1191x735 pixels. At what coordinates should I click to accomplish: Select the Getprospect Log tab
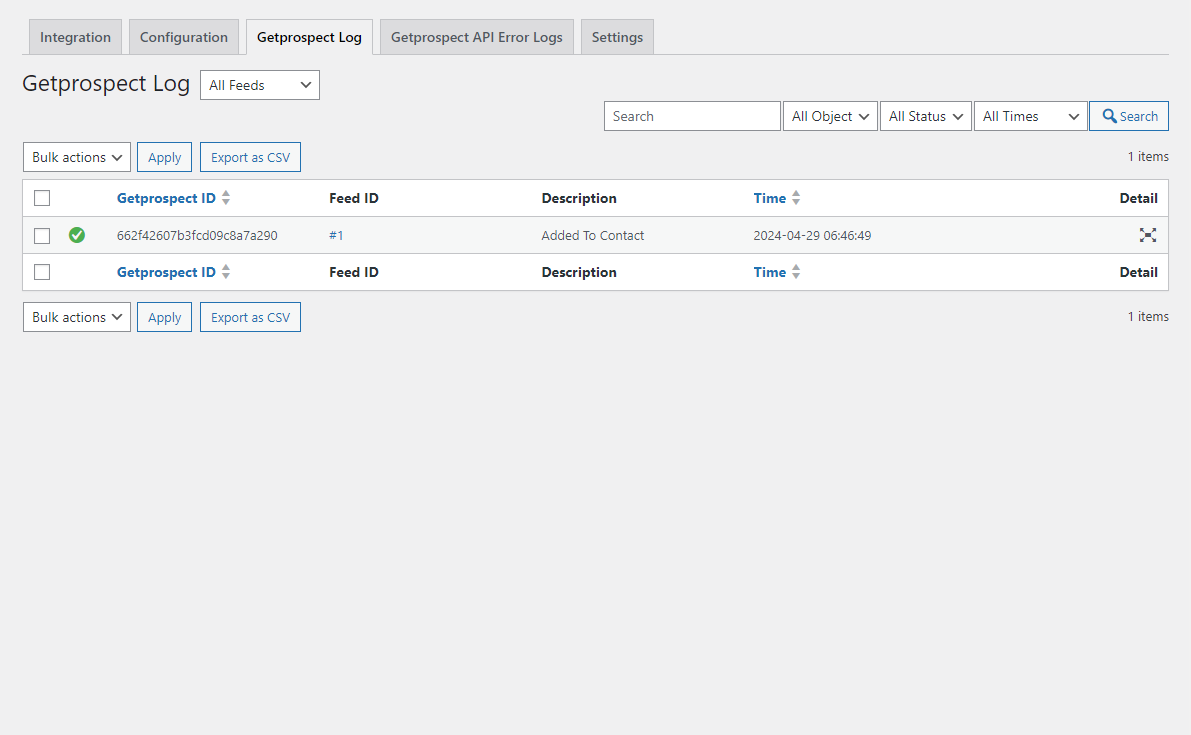tap(309, 37)
